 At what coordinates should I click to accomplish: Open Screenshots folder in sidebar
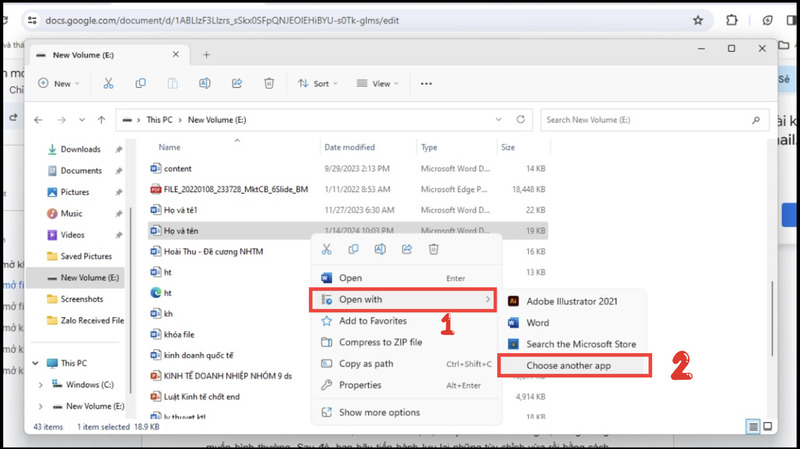coord(76,300)
